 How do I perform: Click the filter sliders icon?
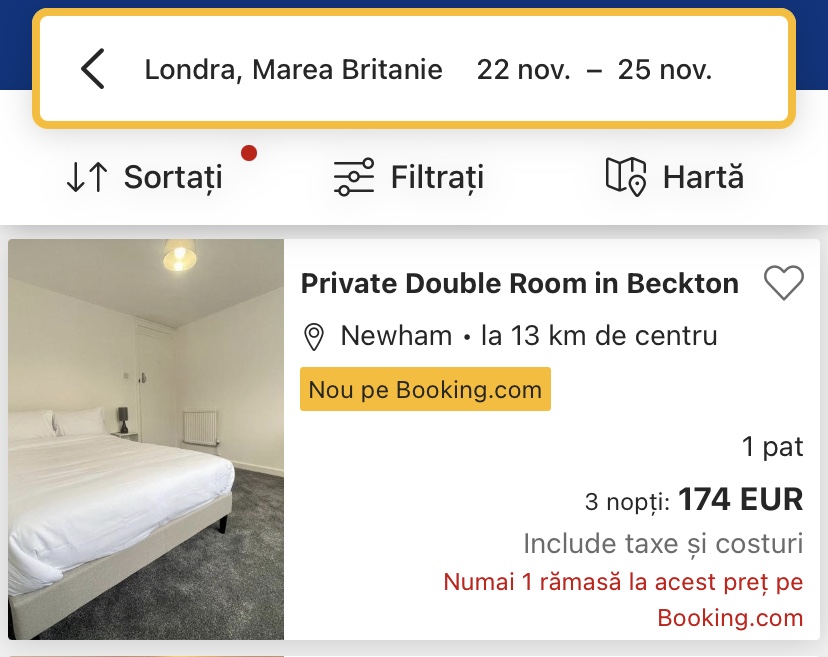click(x=353, y=177)
